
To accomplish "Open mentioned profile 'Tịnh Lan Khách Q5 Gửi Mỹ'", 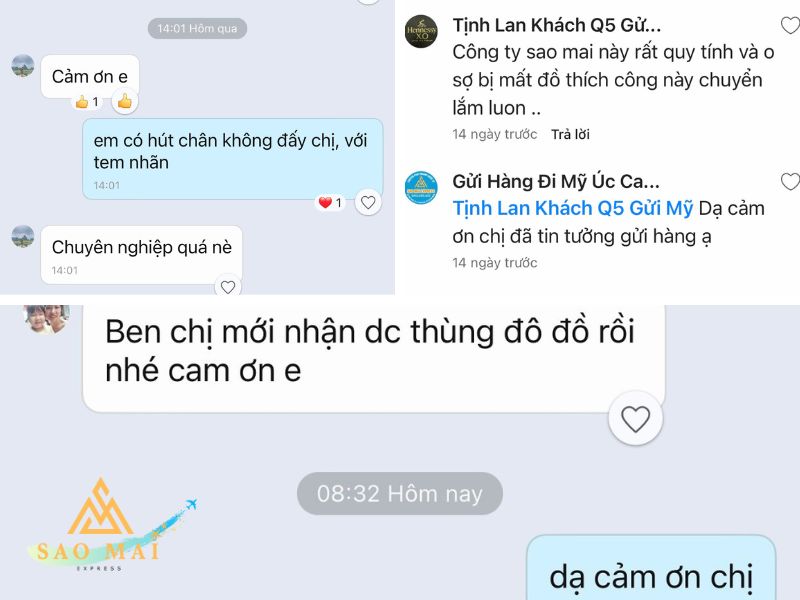I will [572, 208].
